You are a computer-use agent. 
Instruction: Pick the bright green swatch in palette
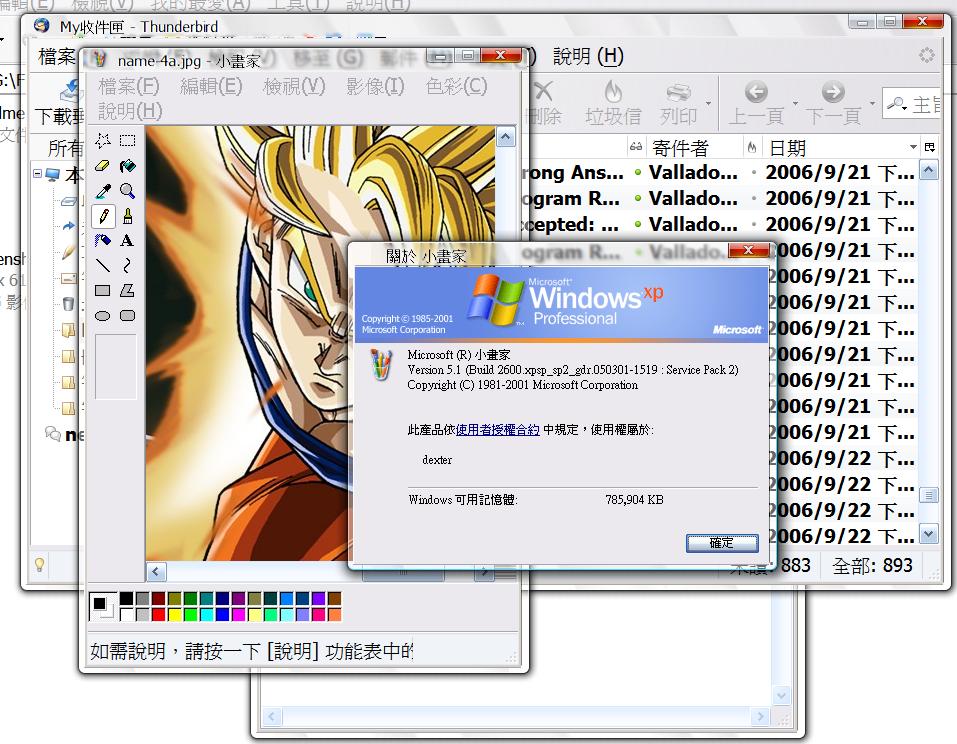click(190, 614)
